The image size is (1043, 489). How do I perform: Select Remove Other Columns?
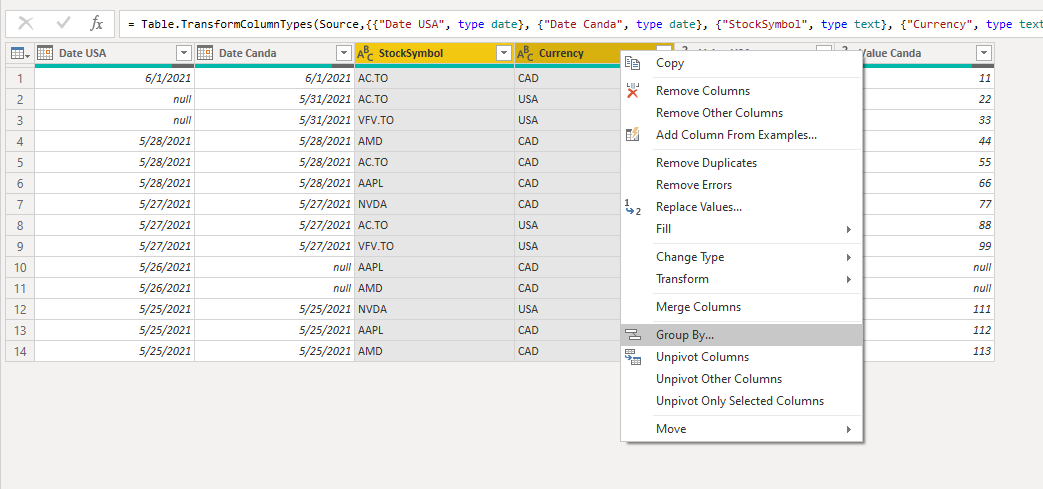click(x=741, y=113)
